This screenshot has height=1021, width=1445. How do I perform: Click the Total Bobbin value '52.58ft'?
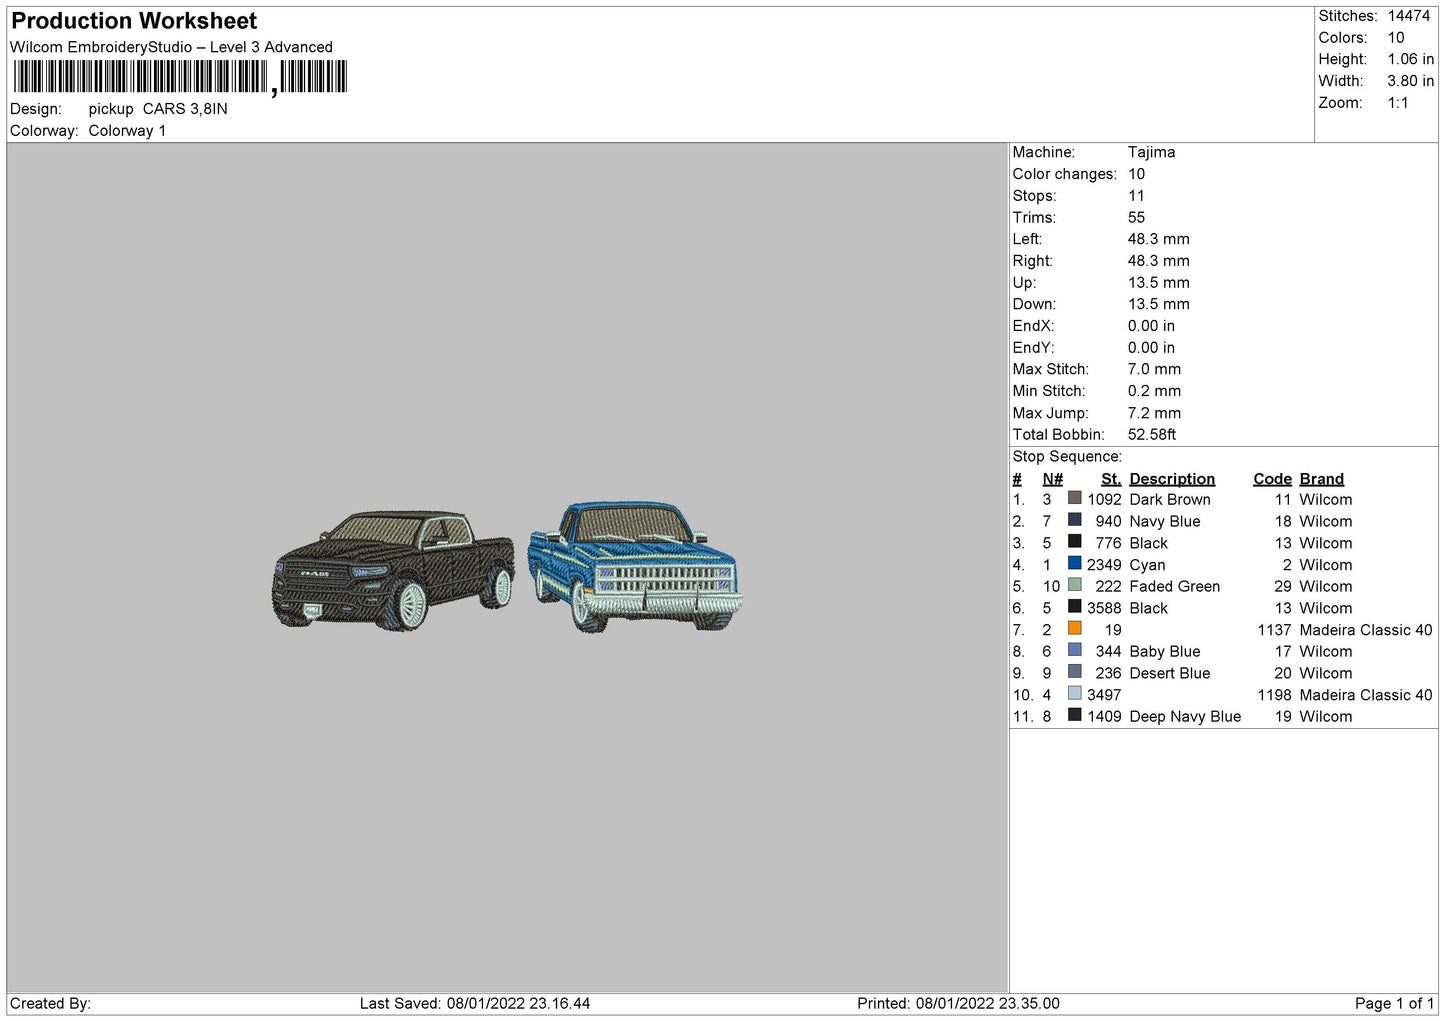pyautogui.click(x=1152, y=434)
